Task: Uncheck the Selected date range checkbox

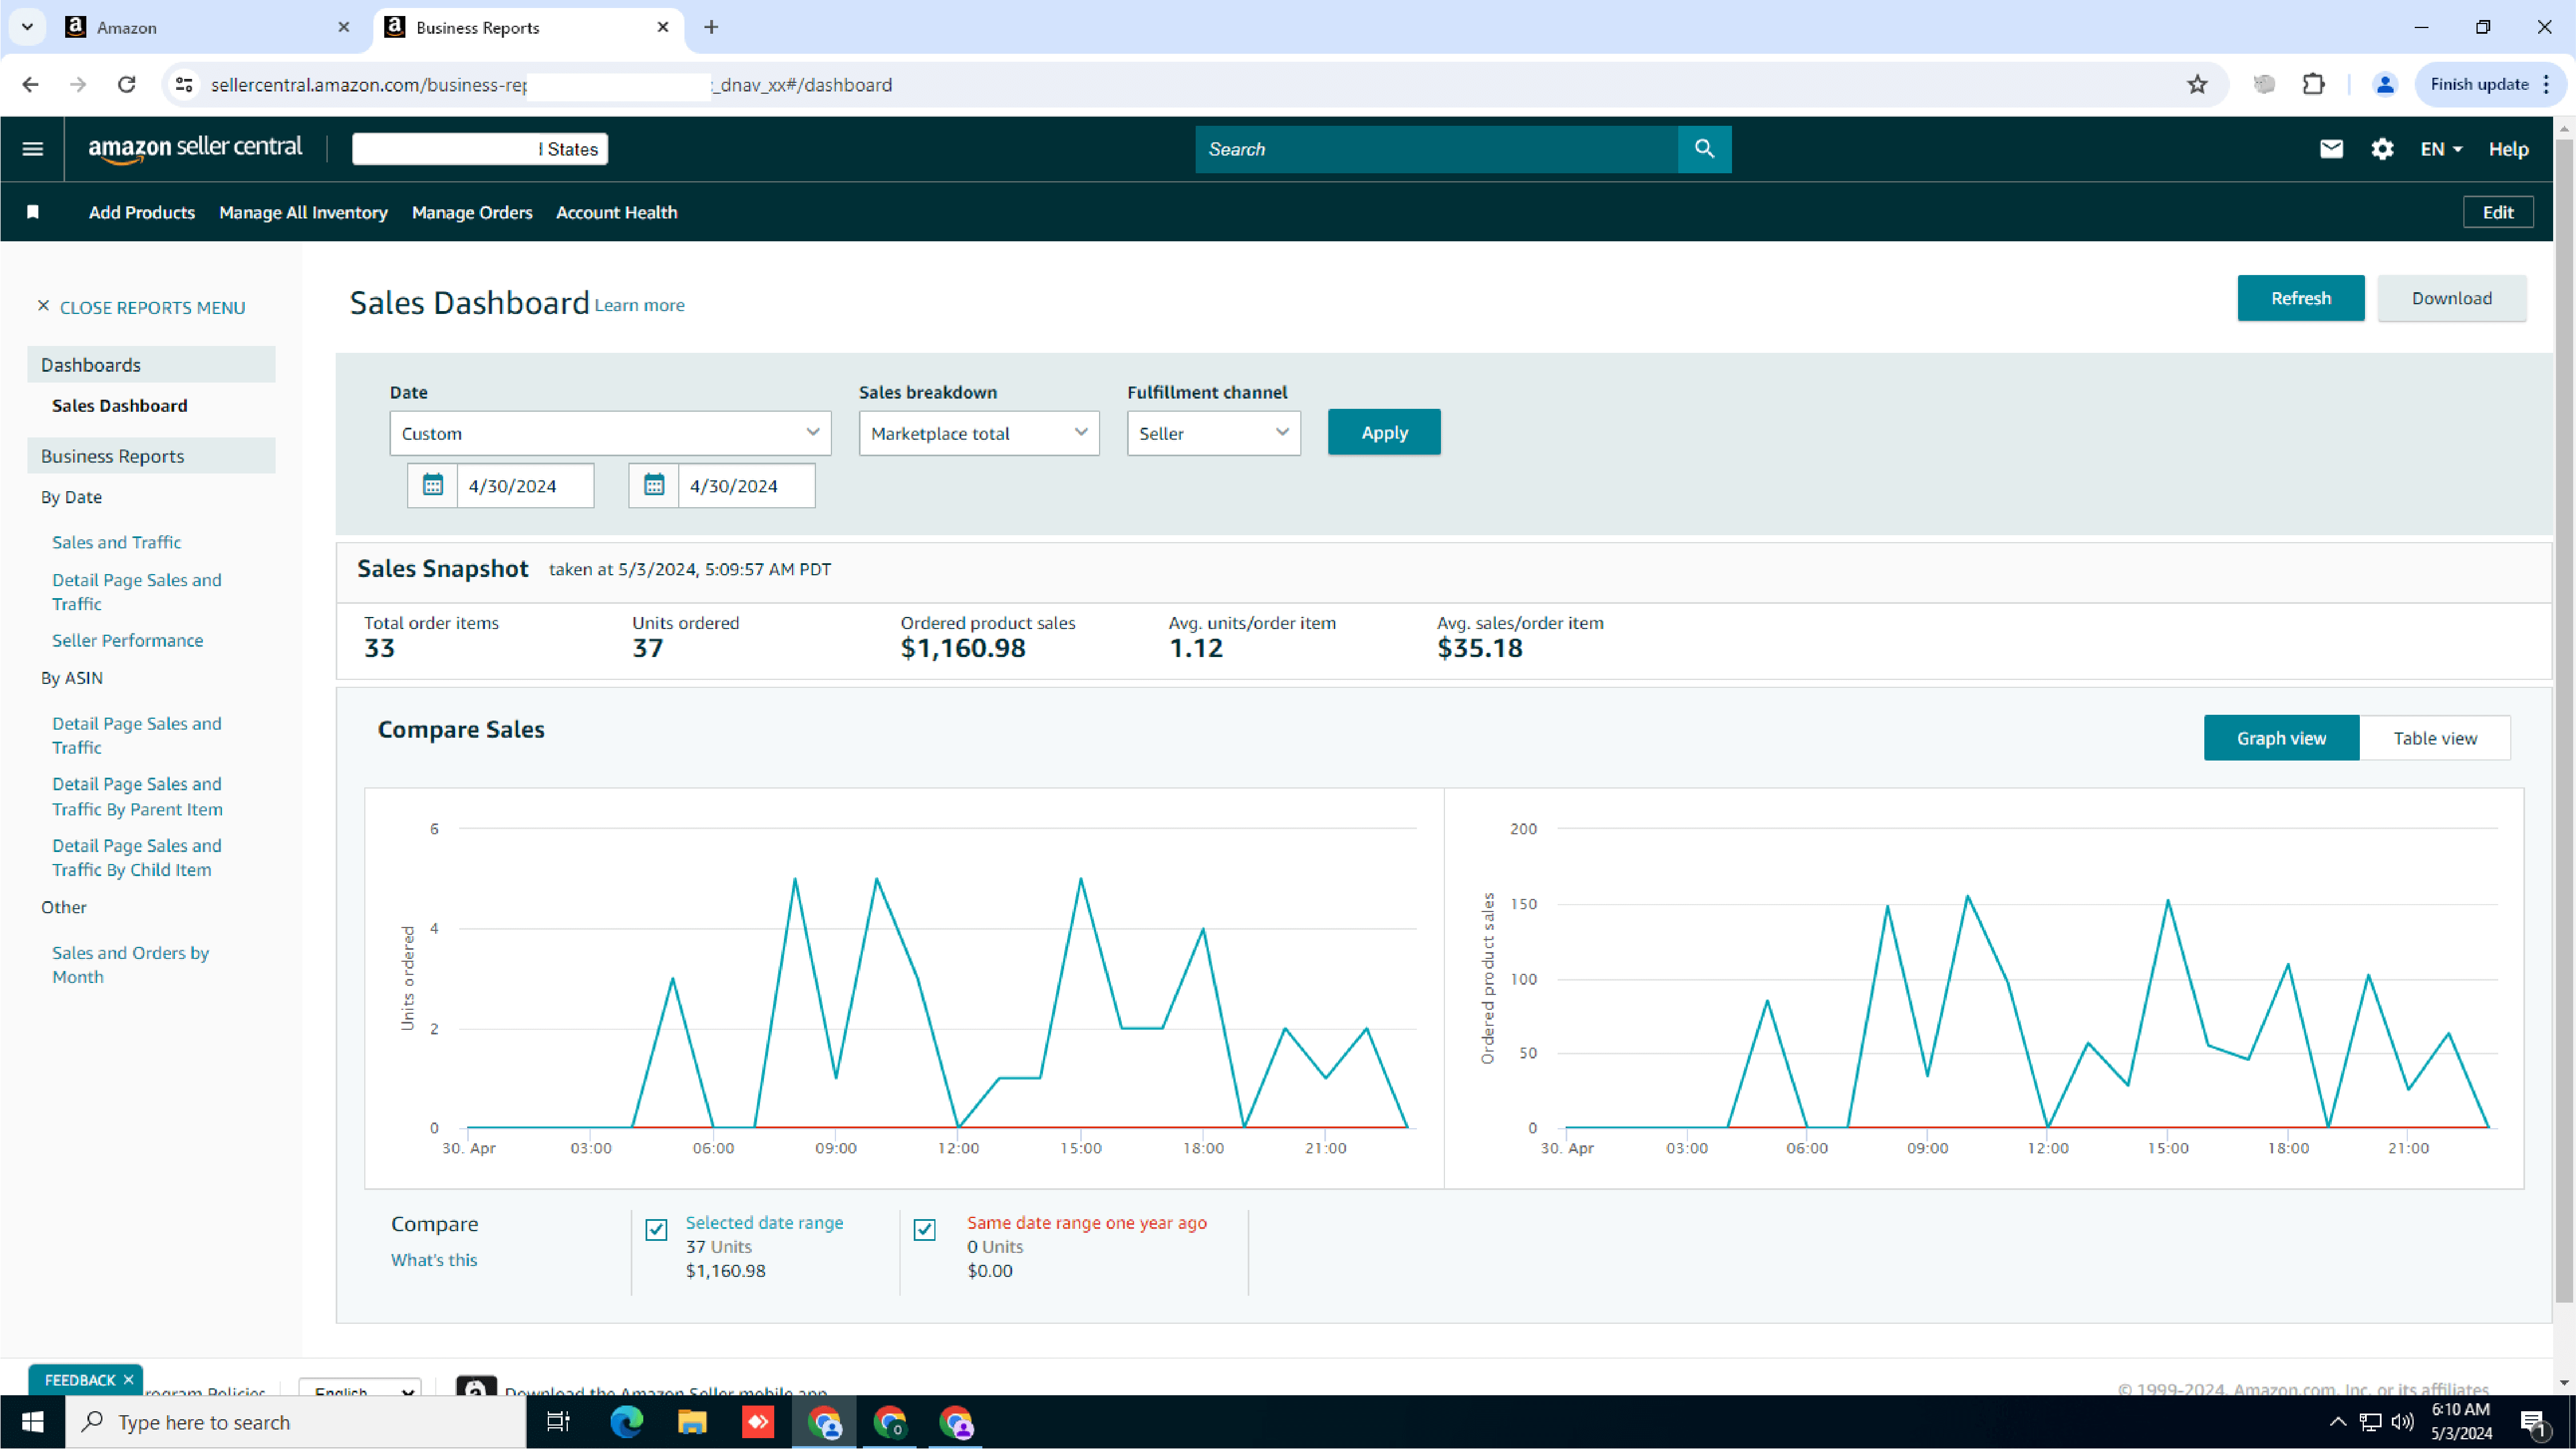Action: click(656, 1229)
